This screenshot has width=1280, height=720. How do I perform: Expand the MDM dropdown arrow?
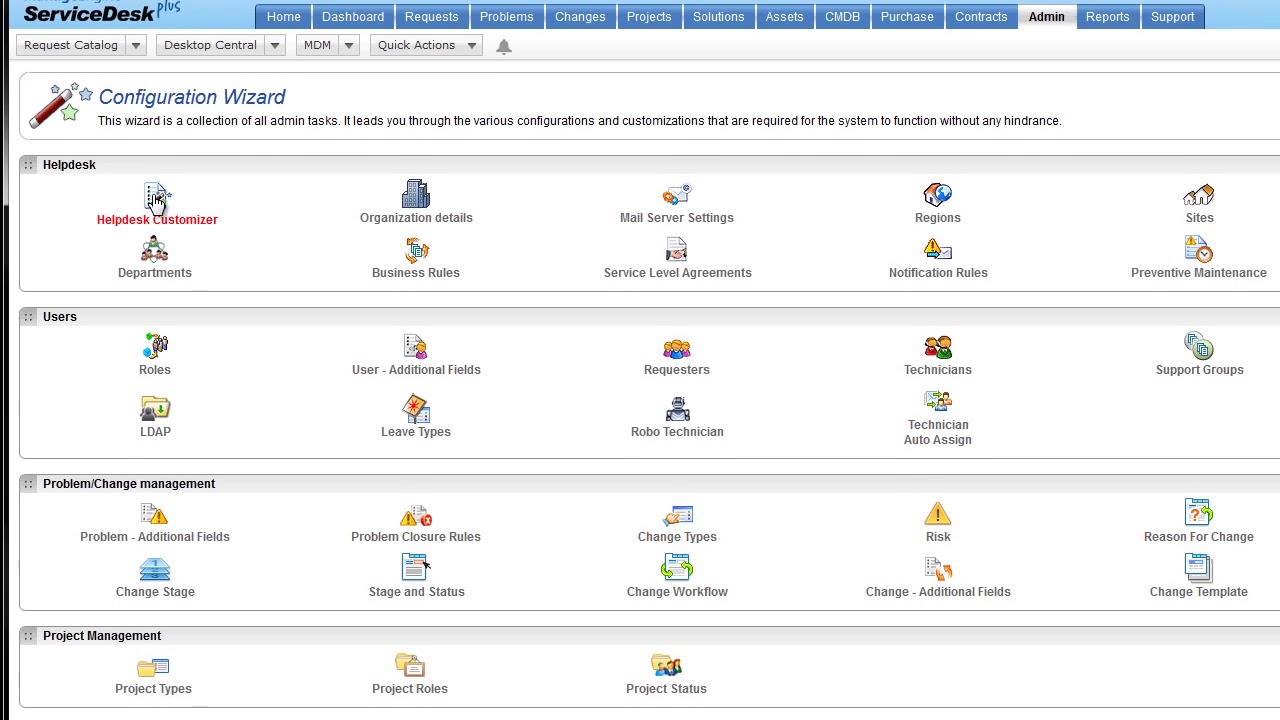click(349, 45)
